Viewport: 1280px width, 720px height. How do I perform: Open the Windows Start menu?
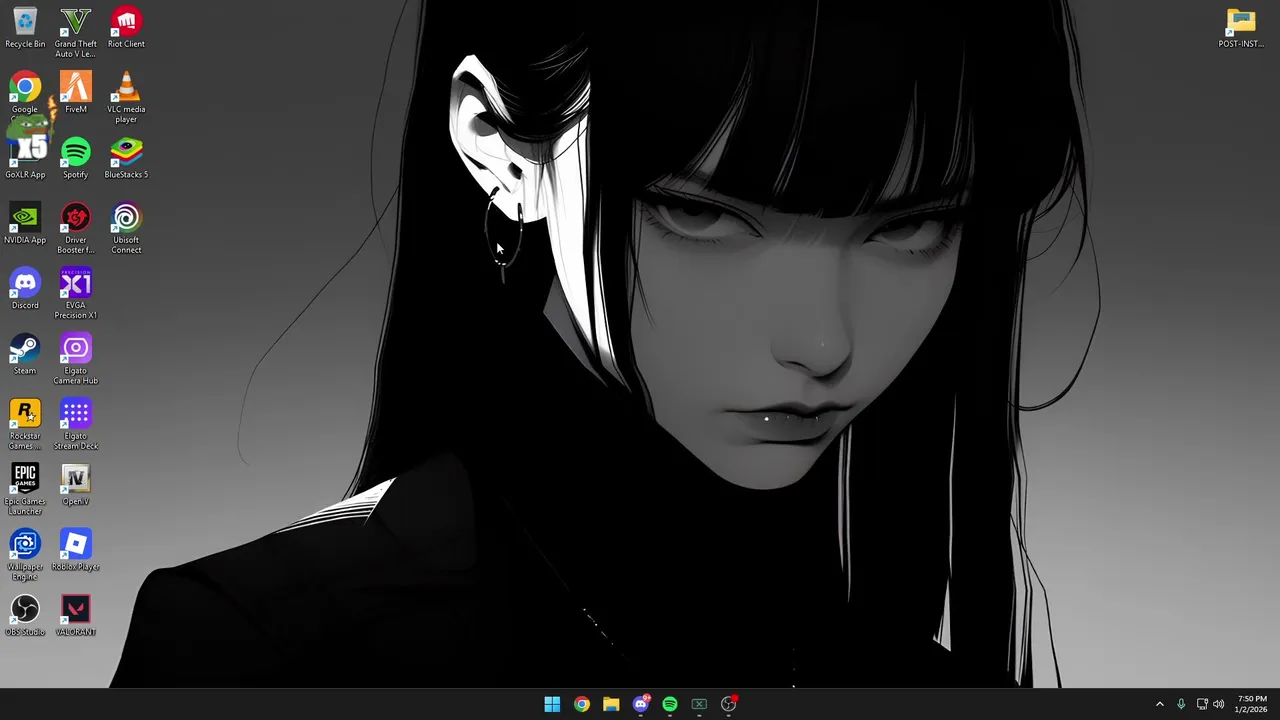(552, 704)
